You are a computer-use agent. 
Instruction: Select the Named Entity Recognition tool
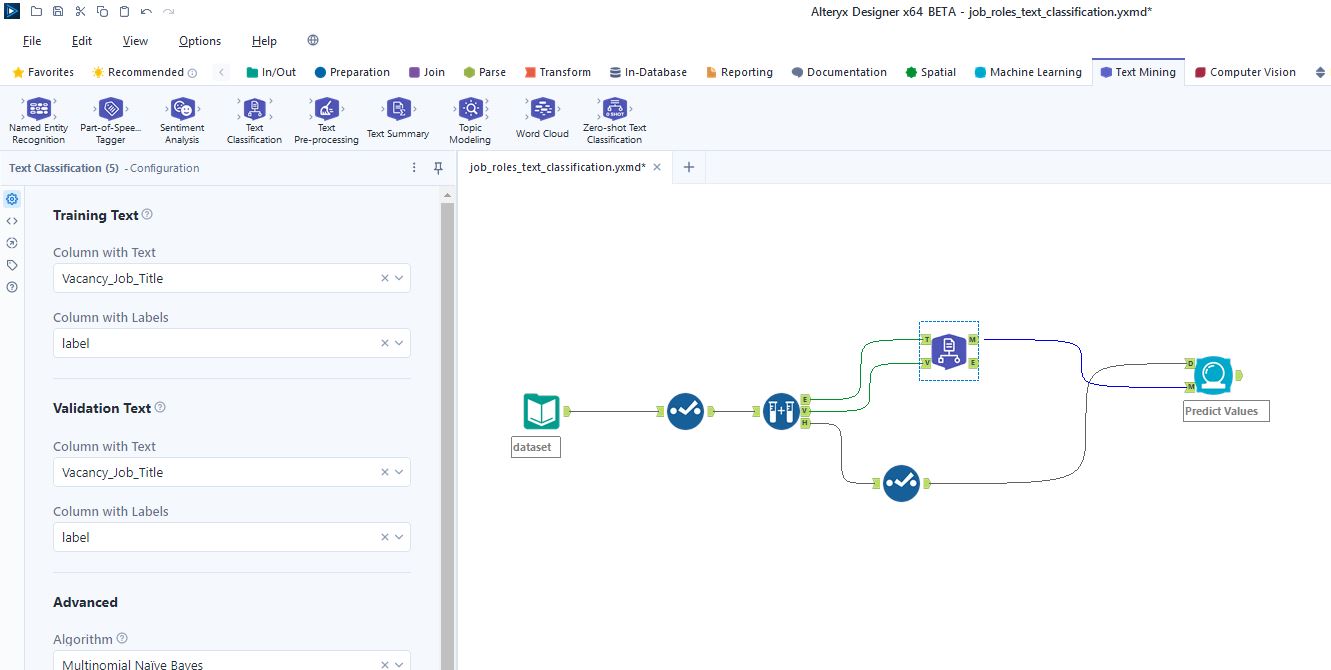coord(38,117)
